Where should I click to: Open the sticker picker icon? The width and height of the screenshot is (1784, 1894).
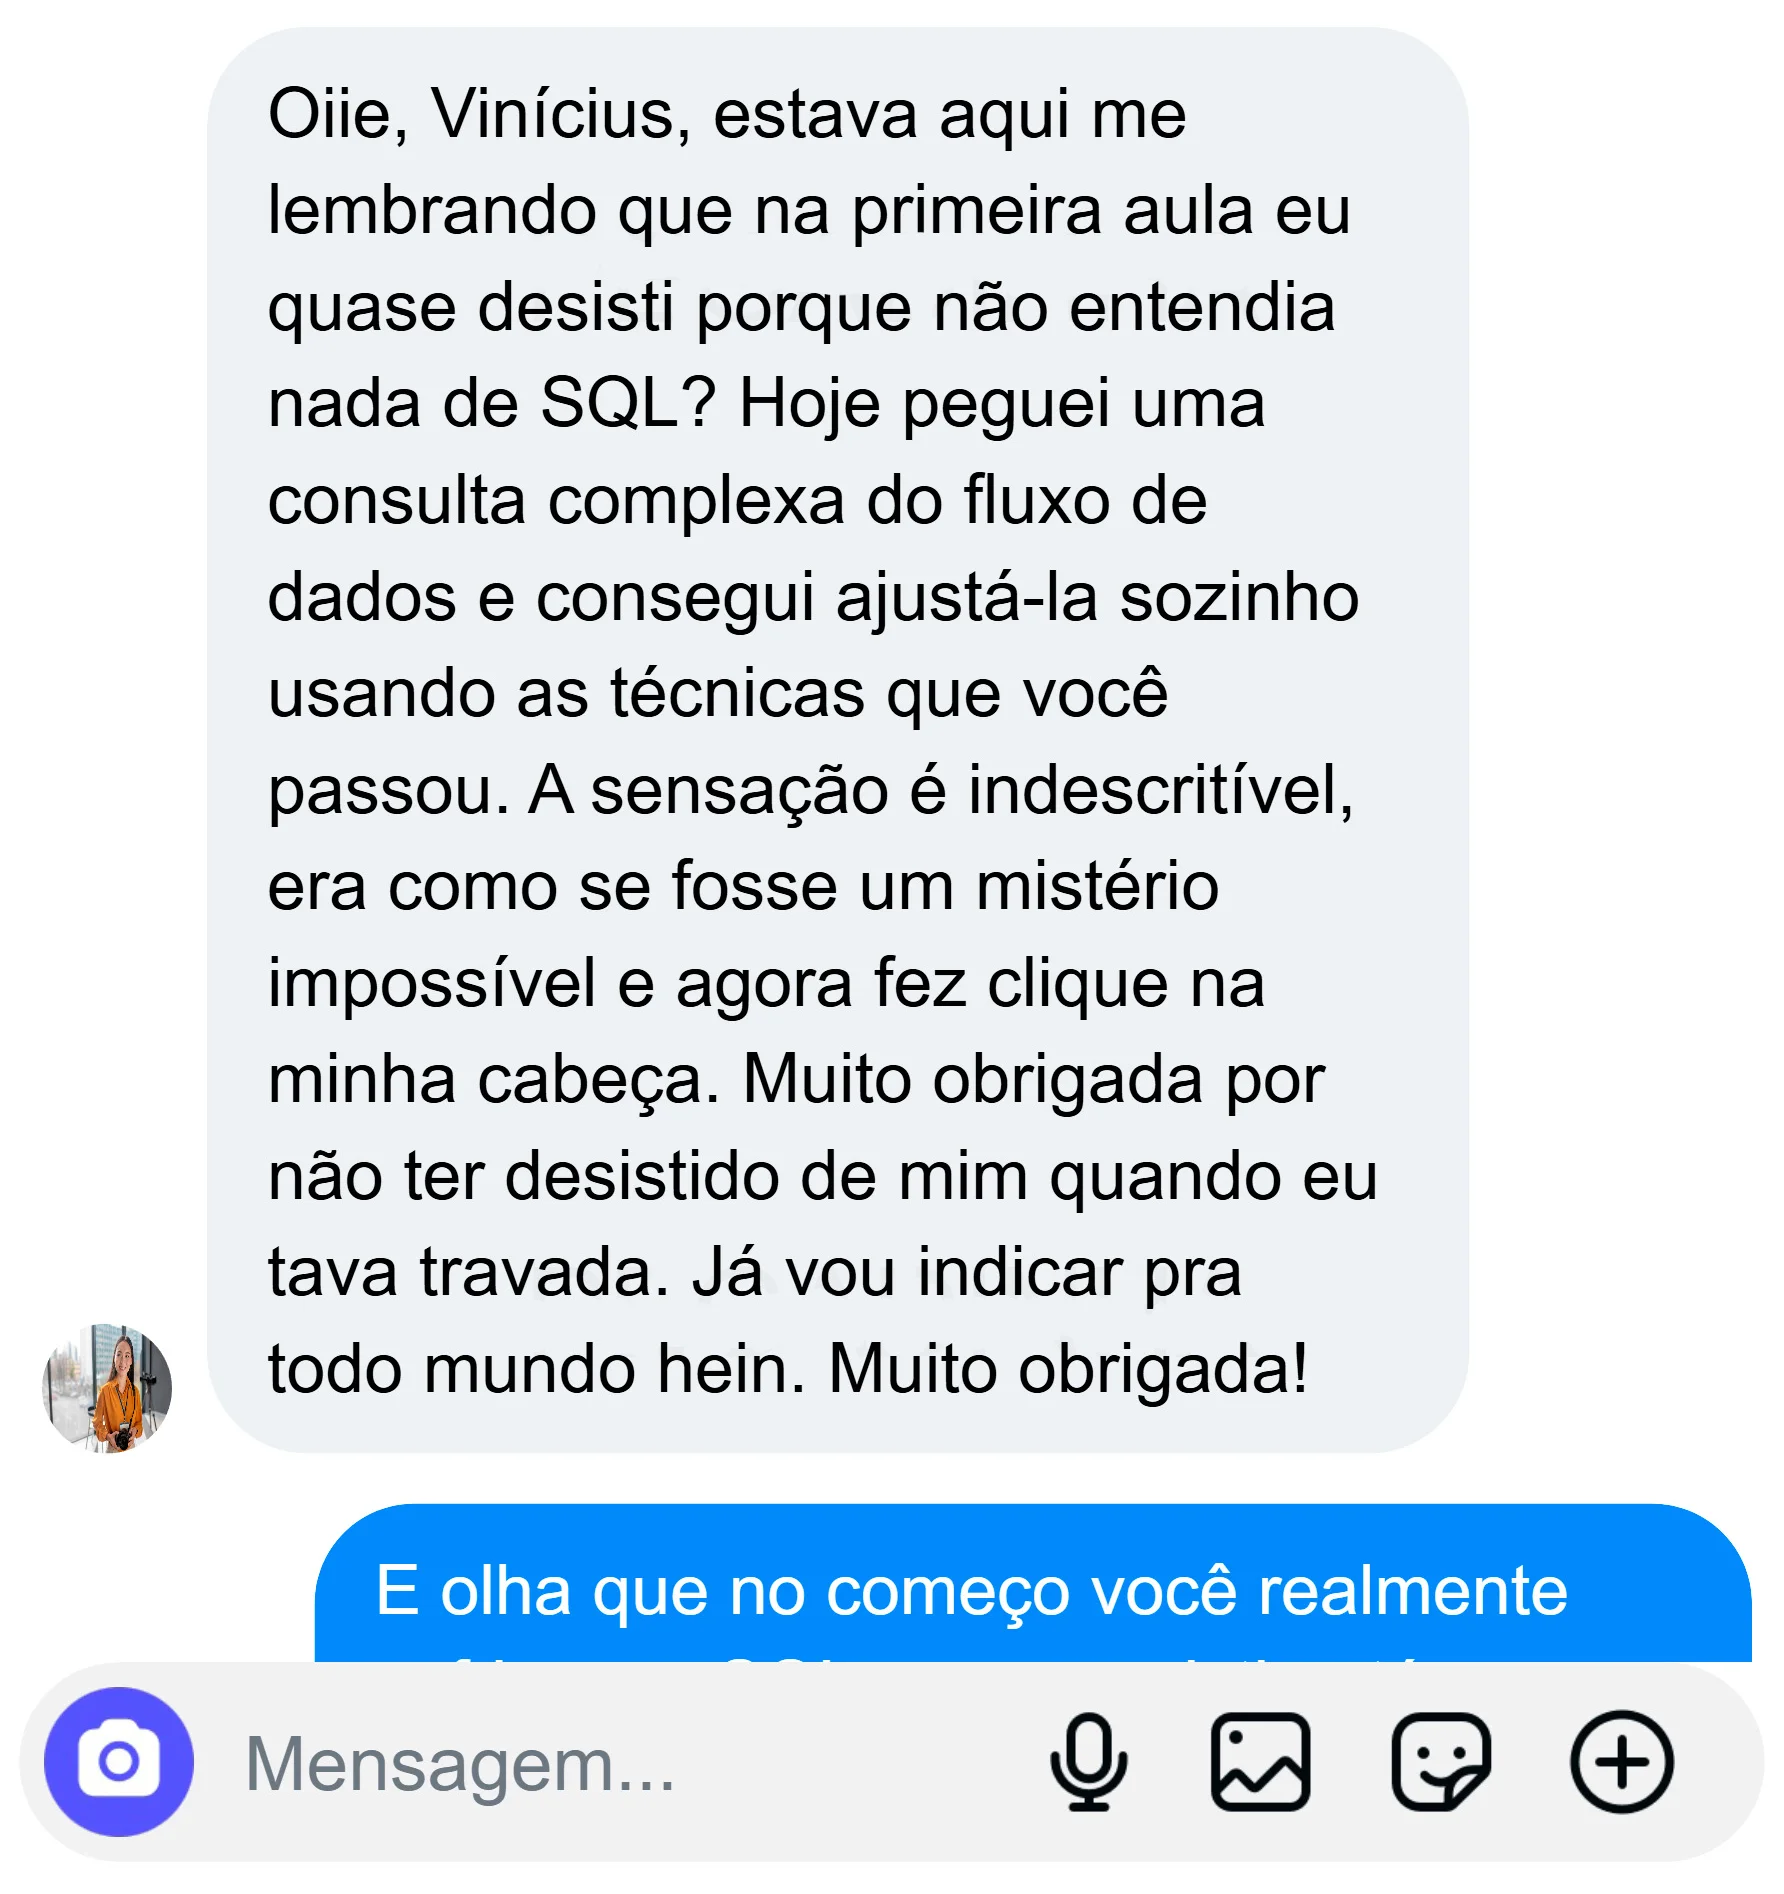pyautogui.click(x=1440, y=1762)
